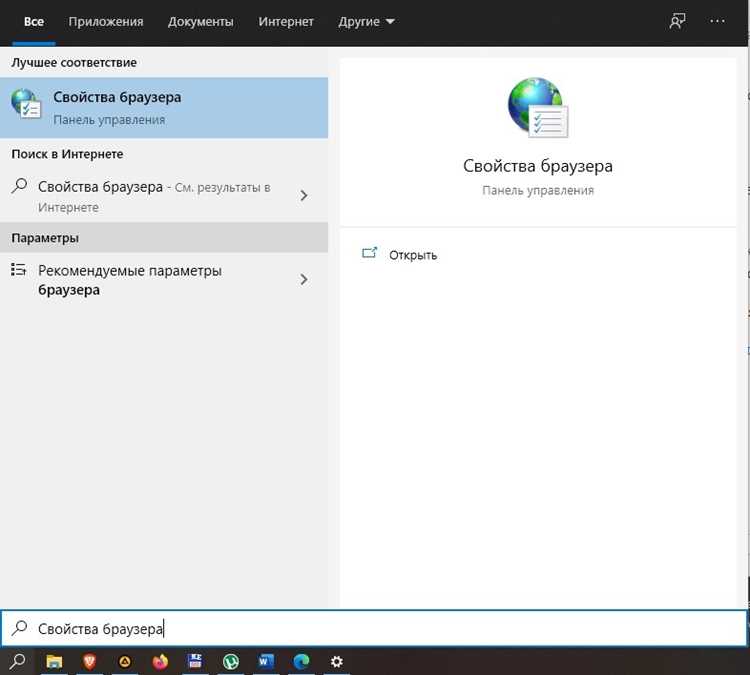Image resolution: width=750 pixels, height=675 pixels.
Task: Launch Firefox from taskbar
Action: coord(160,662)
